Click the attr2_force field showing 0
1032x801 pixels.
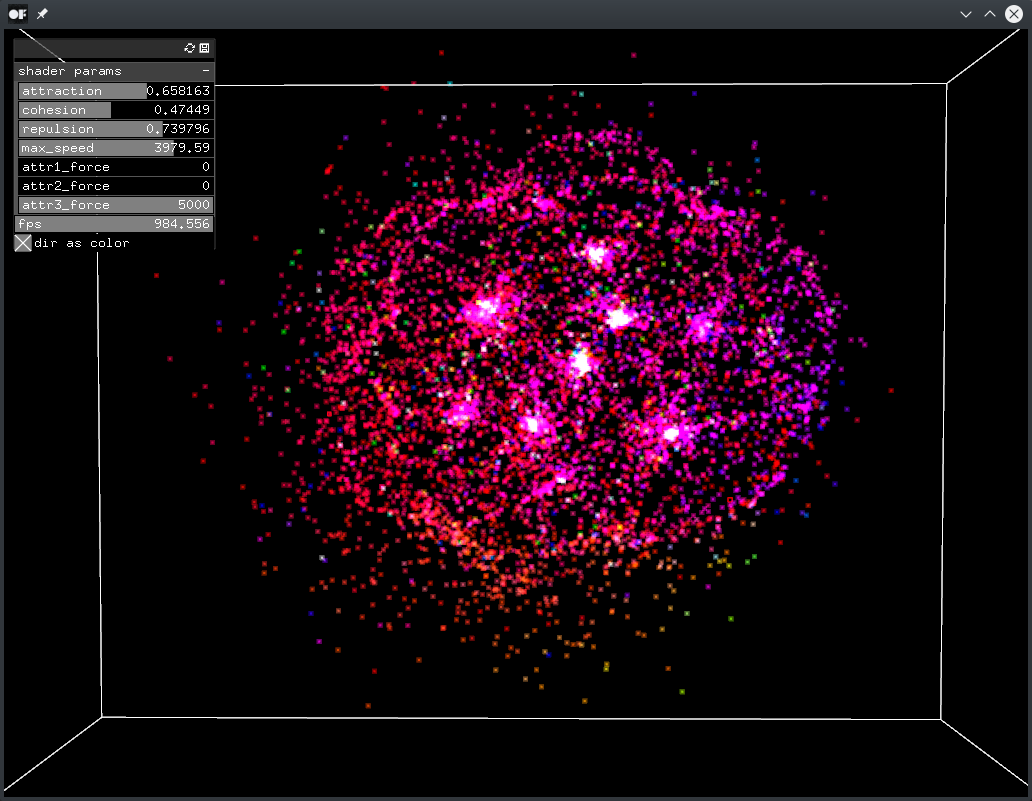[113, 186]
